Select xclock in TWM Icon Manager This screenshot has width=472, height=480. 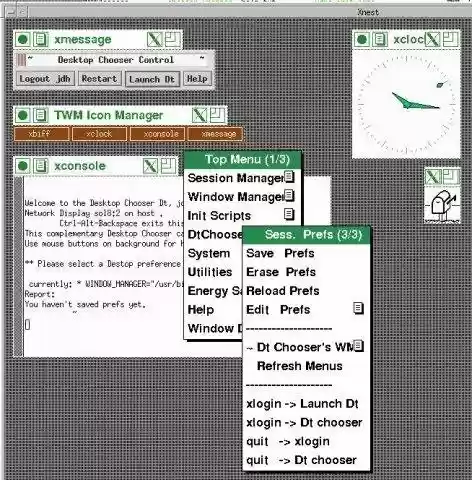pyautogui.click(x=99, y=134)
